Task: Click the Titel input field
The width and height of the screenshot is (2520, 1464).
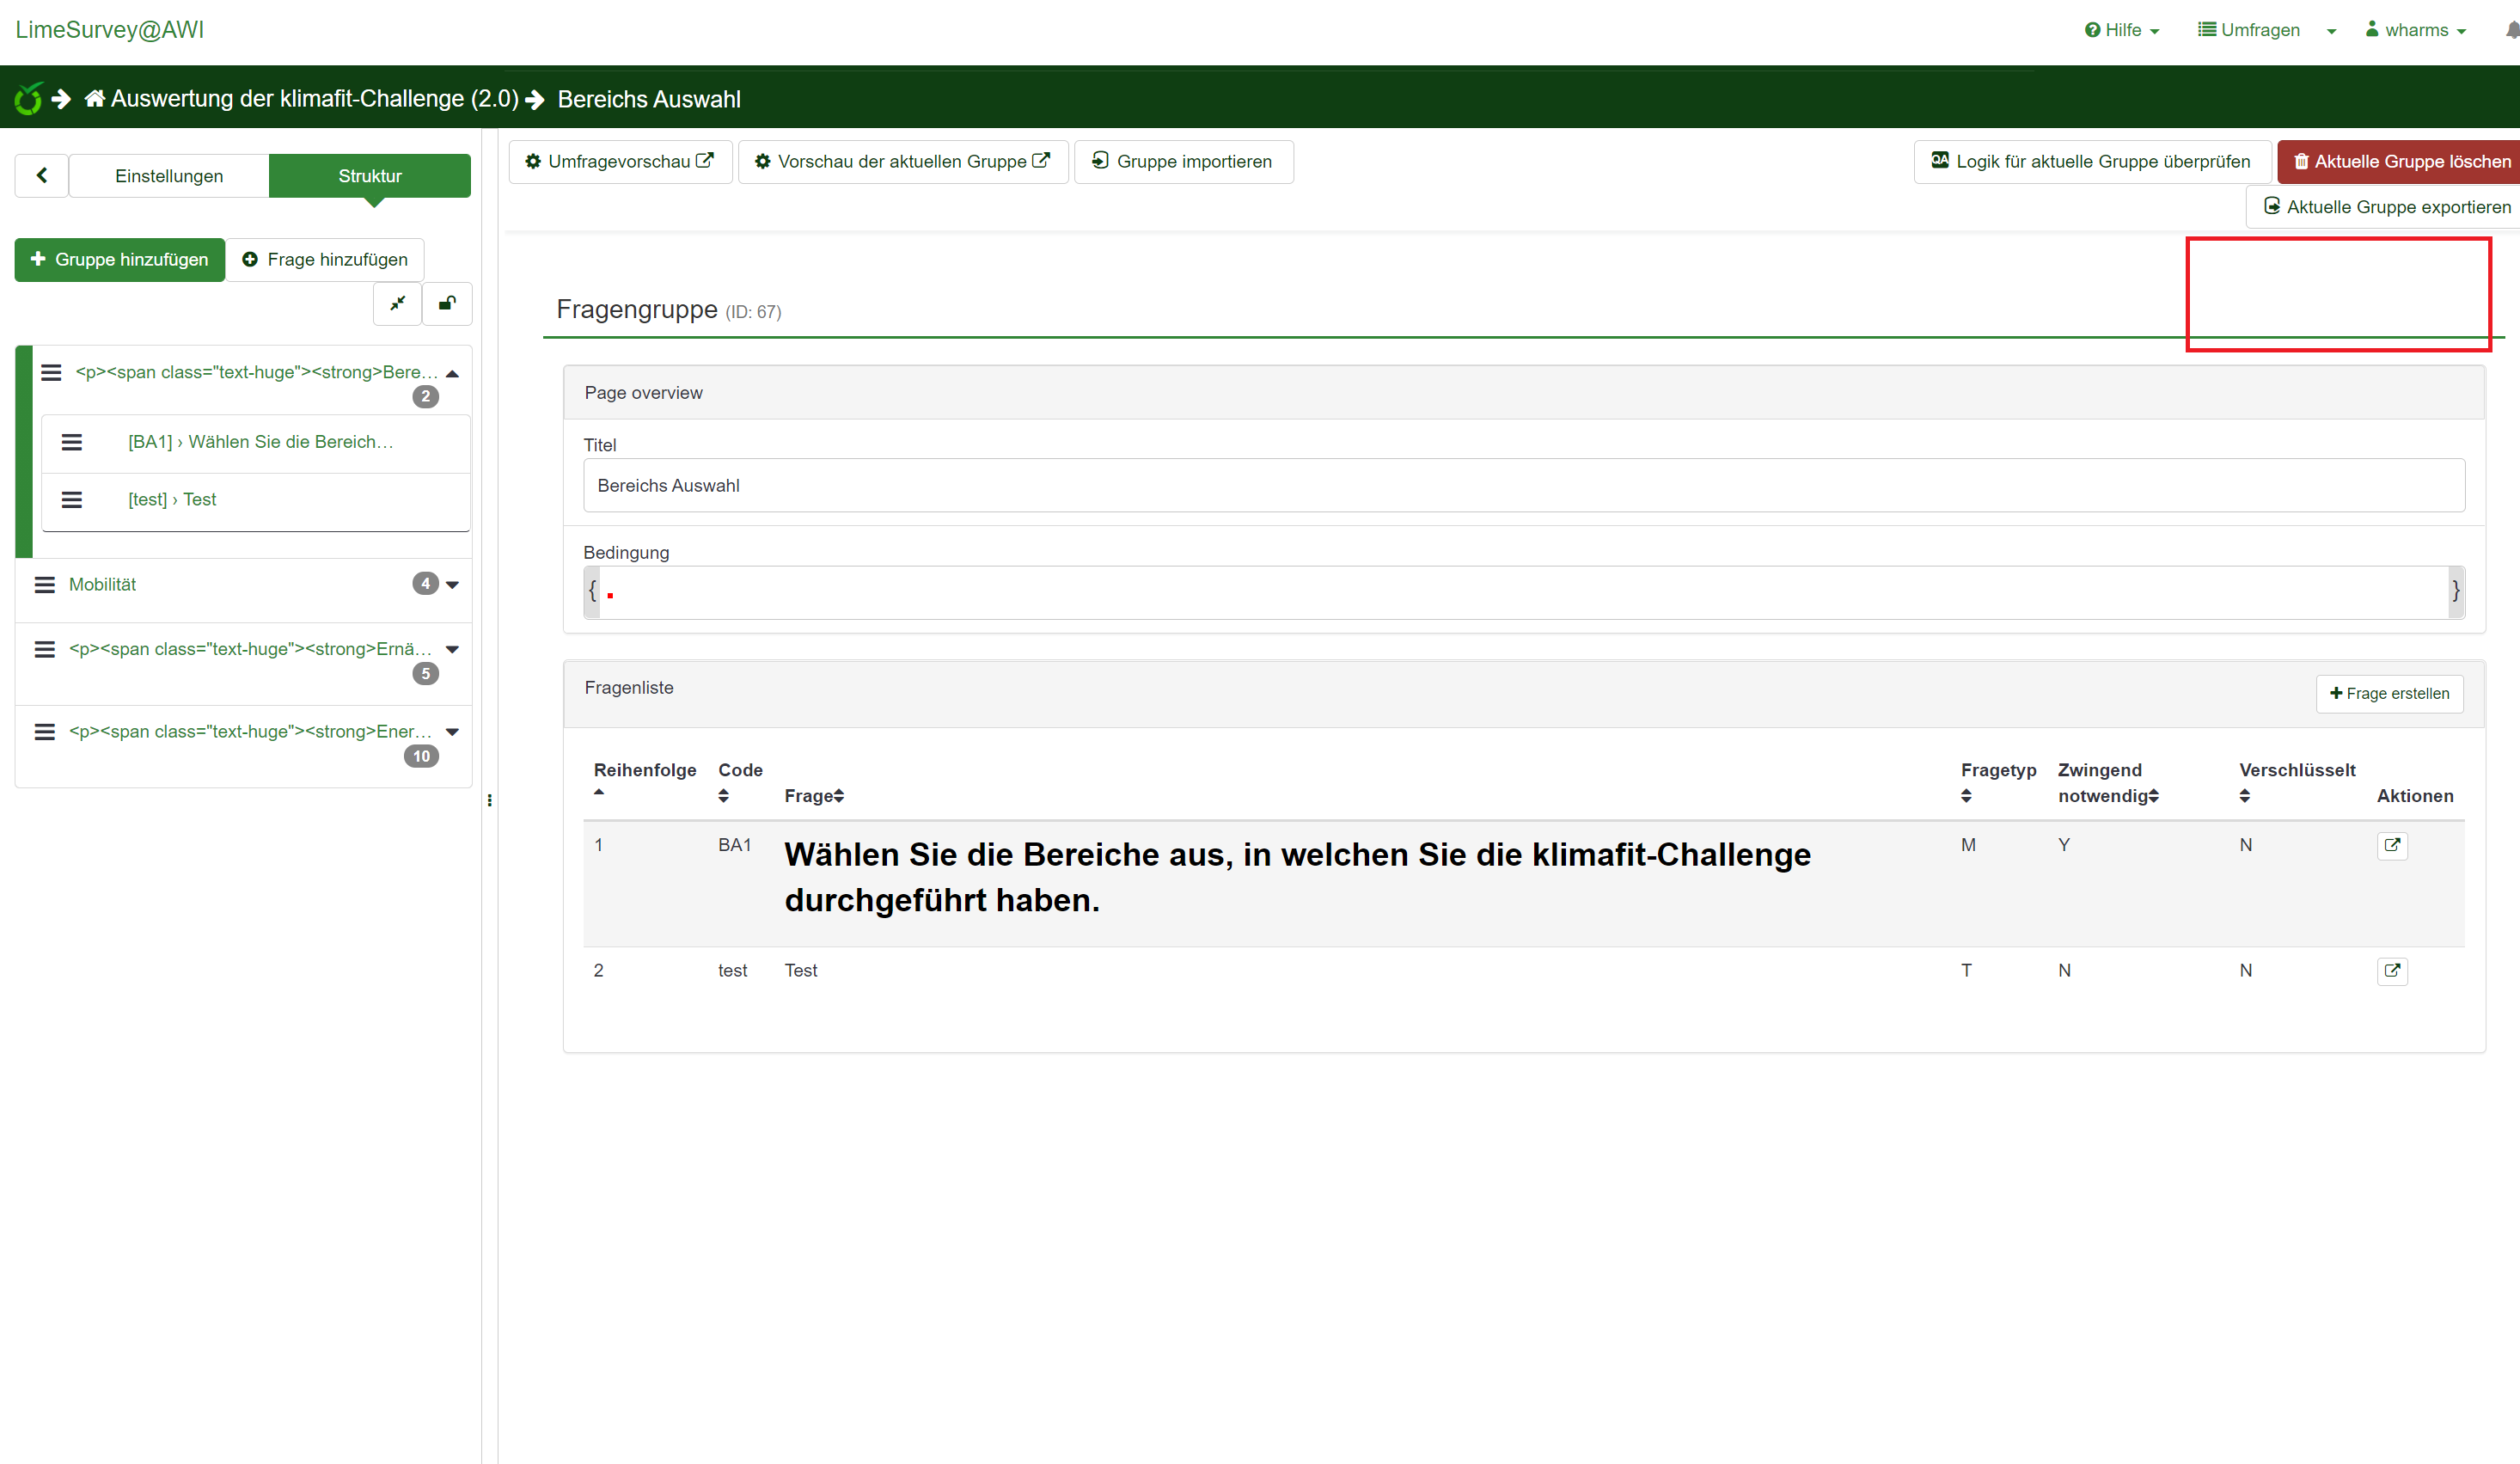Action: (1523, 485)
